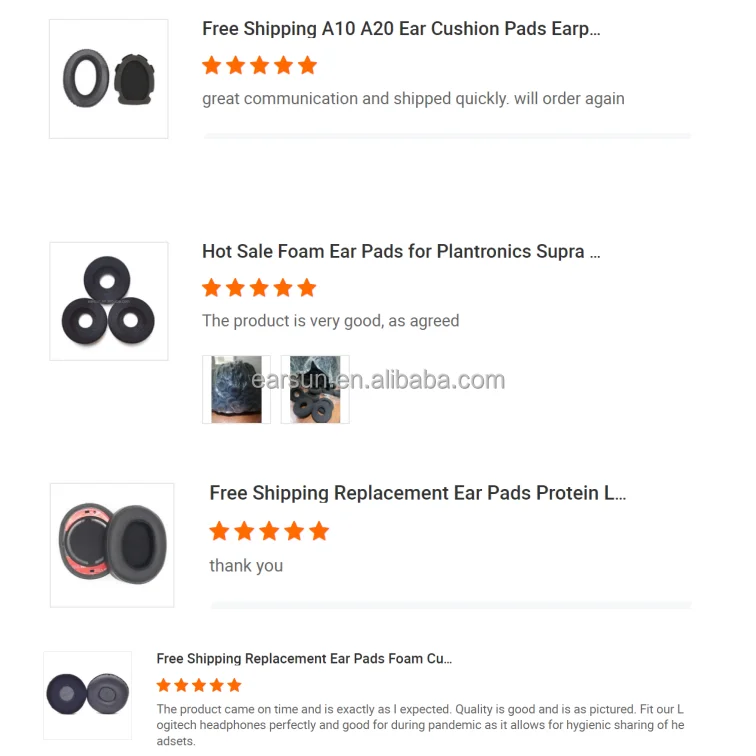View second review photo showing black foam pads
The width and height of the screenshot is (756, 756).
click(315, 390)
